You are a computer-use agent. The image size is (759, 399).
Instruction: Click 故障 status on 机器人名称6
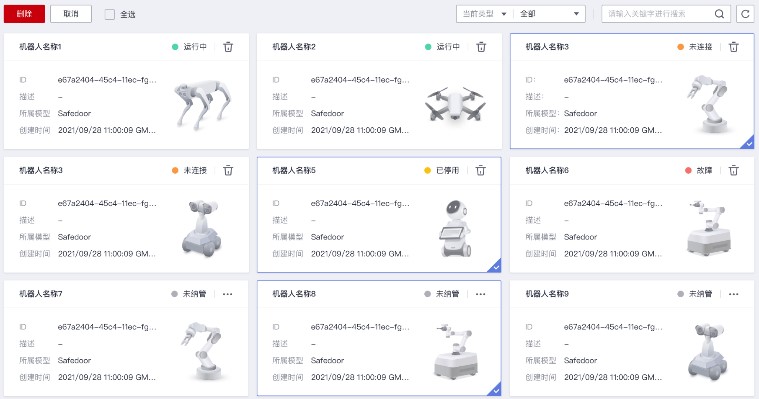pos(698,170)
